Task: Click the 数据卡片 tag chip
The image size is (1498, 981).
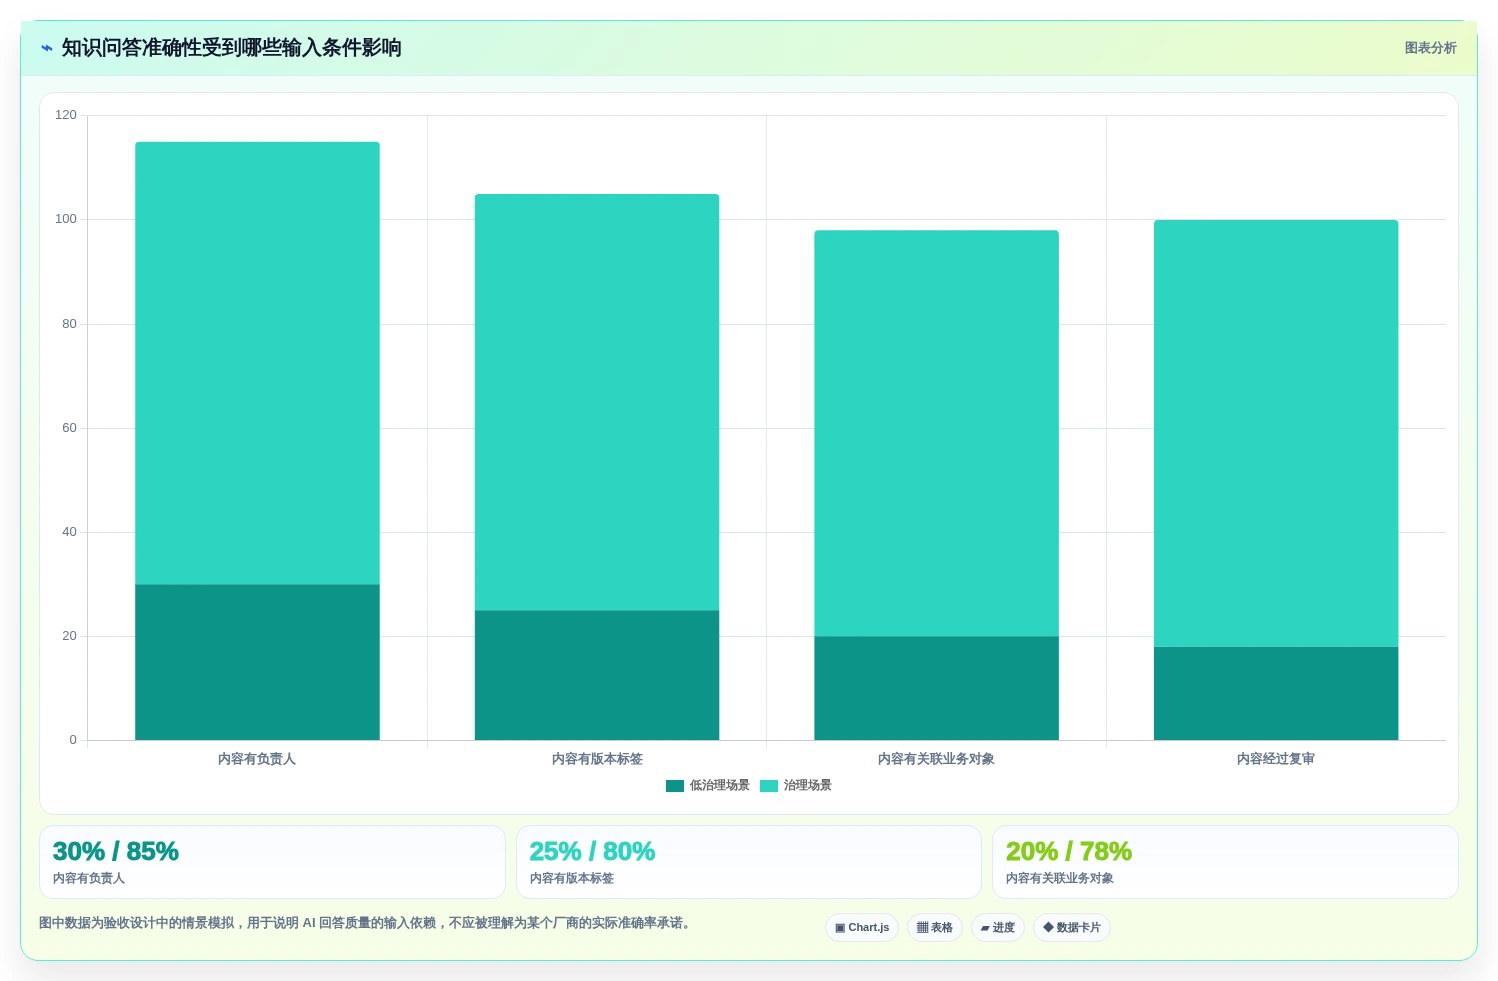Action: (1072, 928)
